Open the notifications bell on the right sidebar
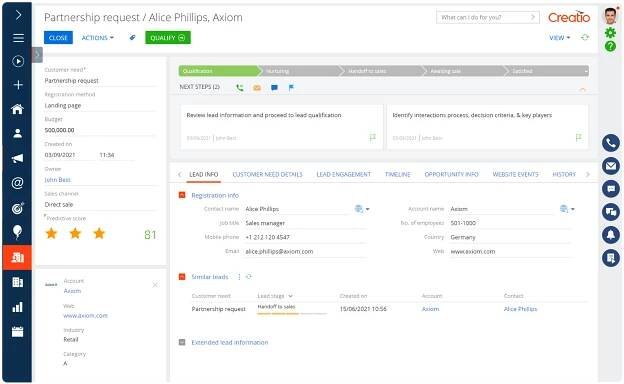This screenshot has width=624, height=384. pos(610,235)
